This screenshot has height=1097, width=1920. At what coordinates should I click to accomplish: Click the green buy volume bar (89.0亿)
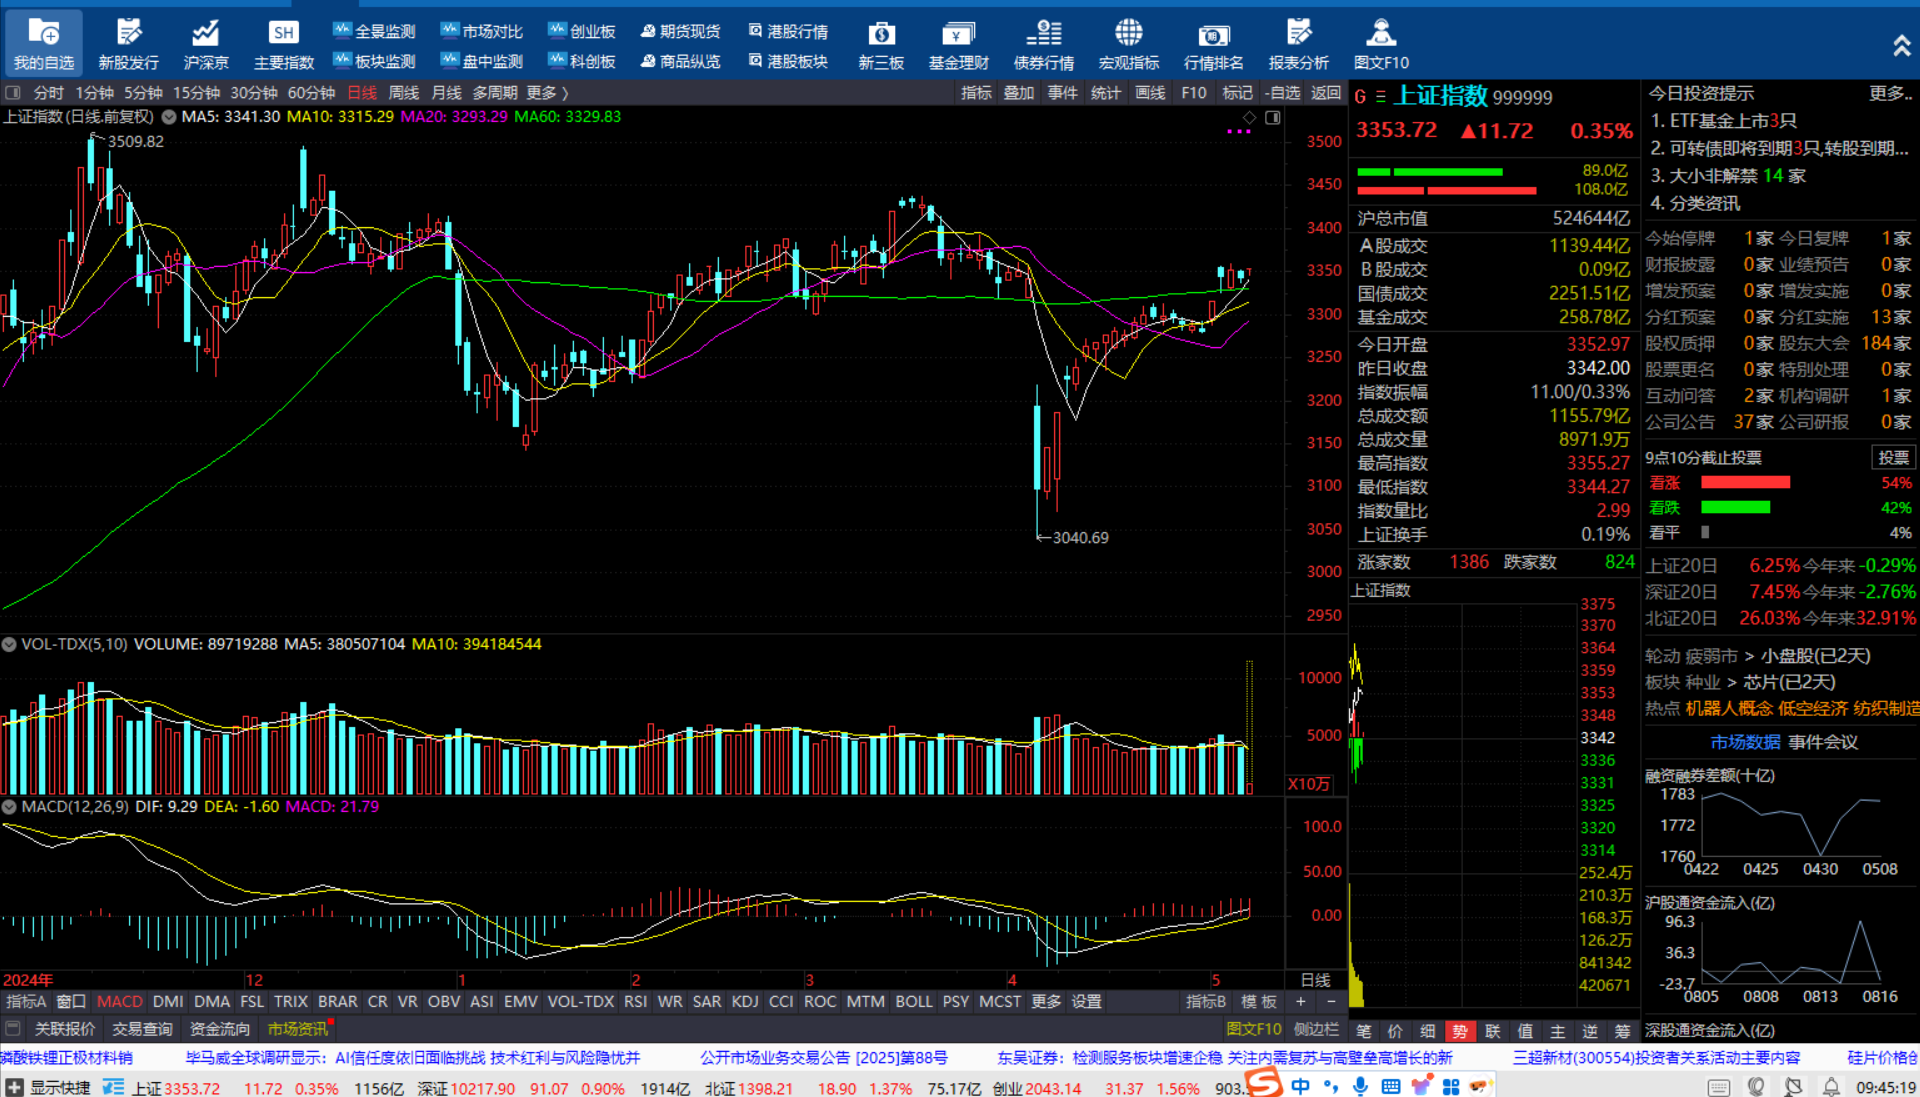[x=1429, y=172]
